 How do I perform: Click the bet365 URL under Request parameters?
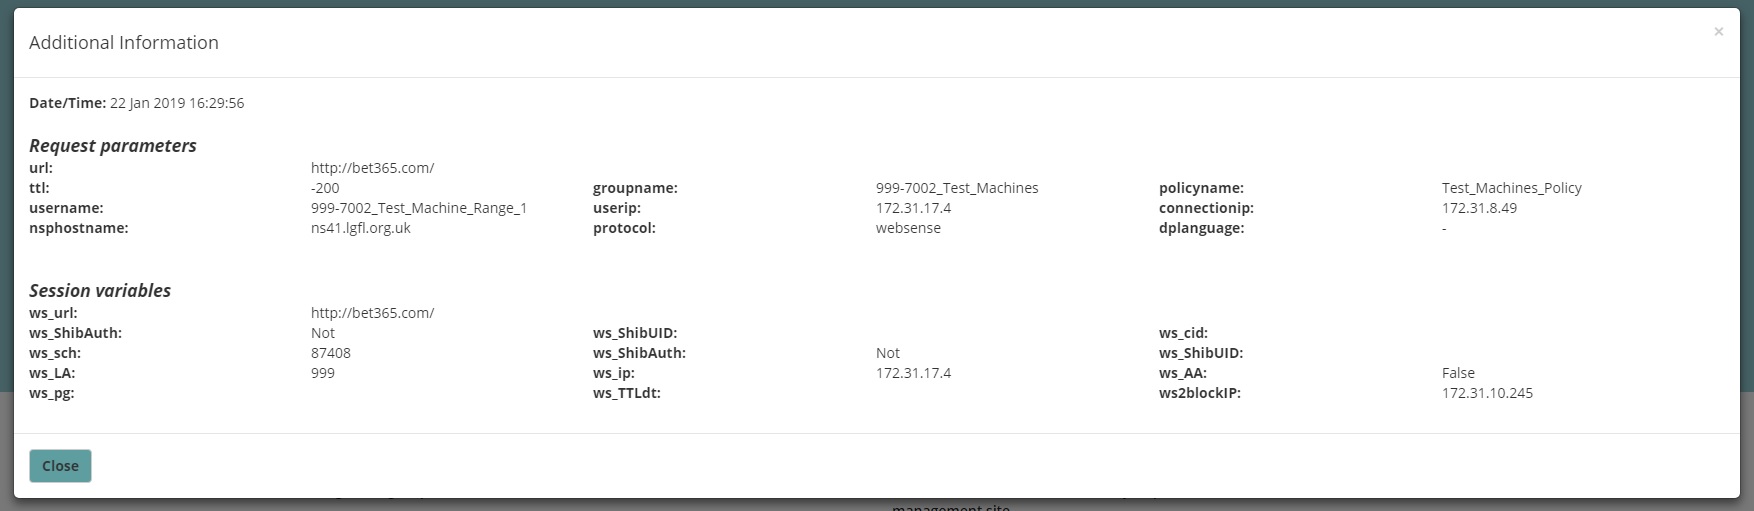coord(372,168)
